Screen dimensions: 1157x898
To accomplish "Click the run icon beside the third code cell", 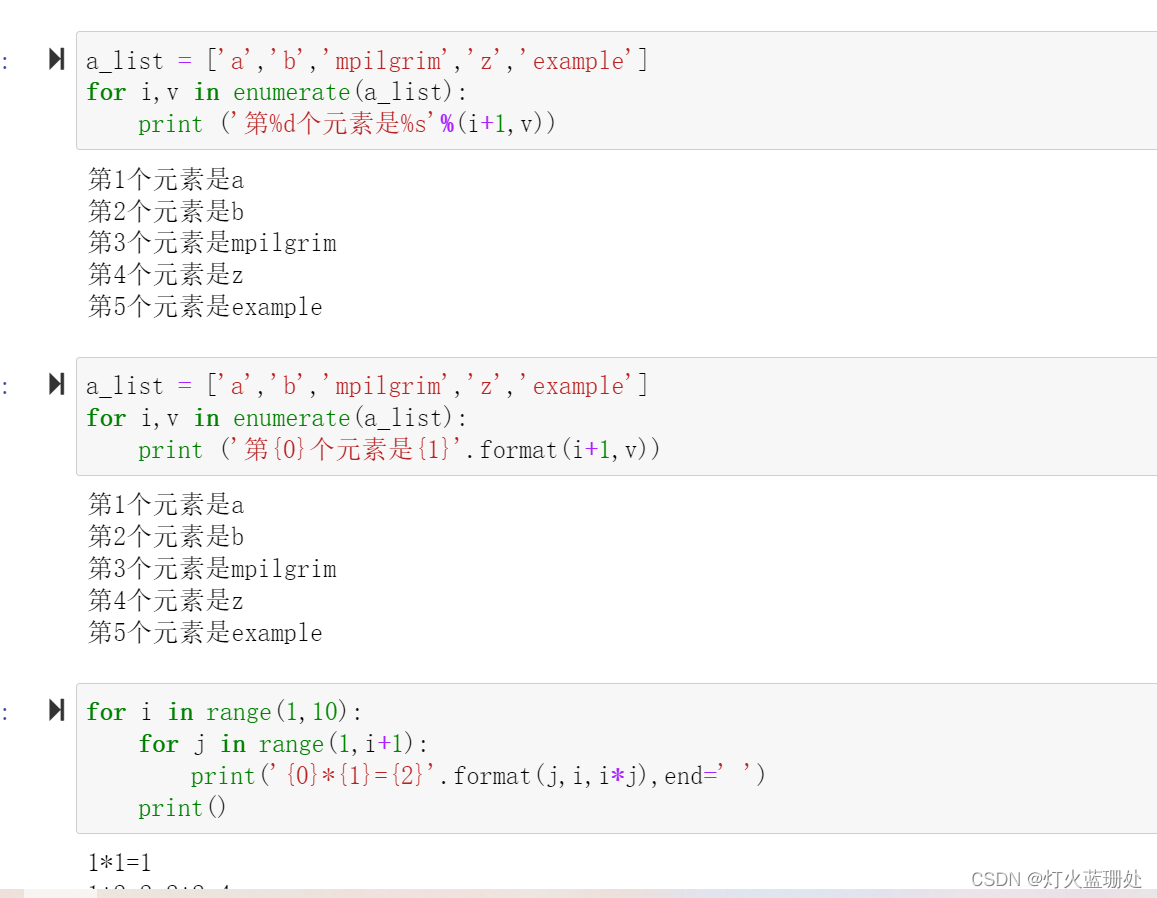I will (x=57, y=711).
